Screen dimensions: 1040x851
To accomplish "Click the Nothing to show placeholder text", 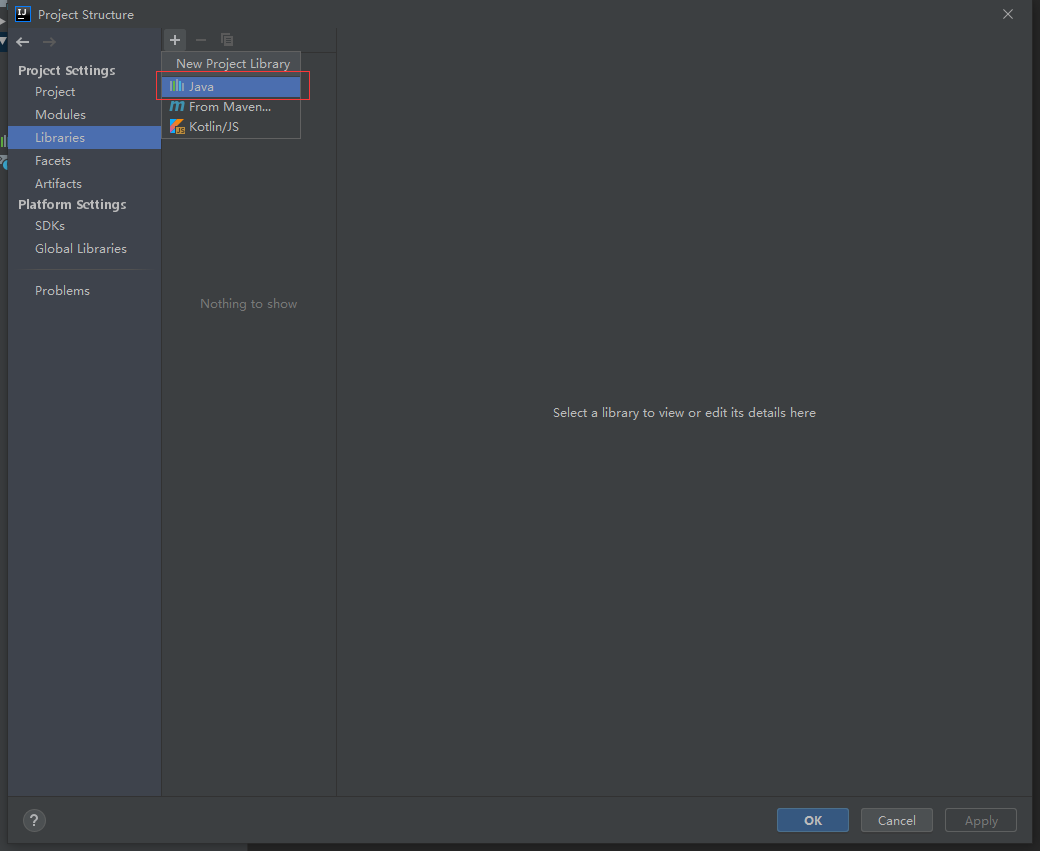I will 249,304.
